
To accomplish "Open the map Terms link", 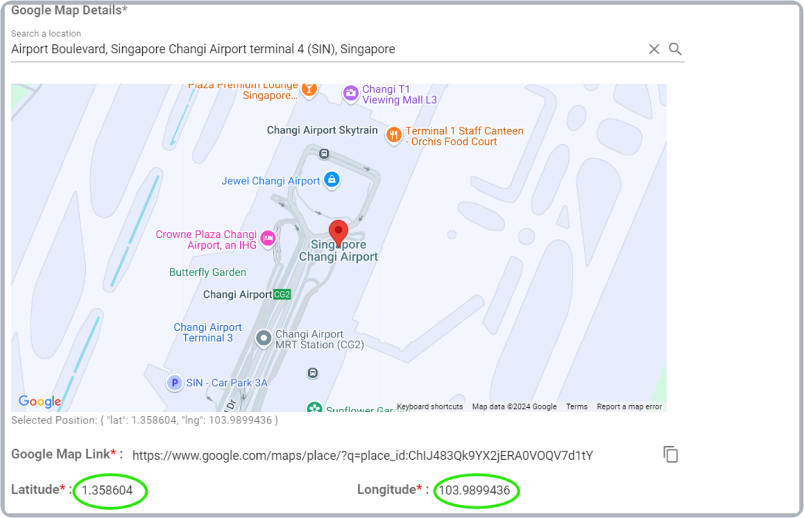I will 577,407.
